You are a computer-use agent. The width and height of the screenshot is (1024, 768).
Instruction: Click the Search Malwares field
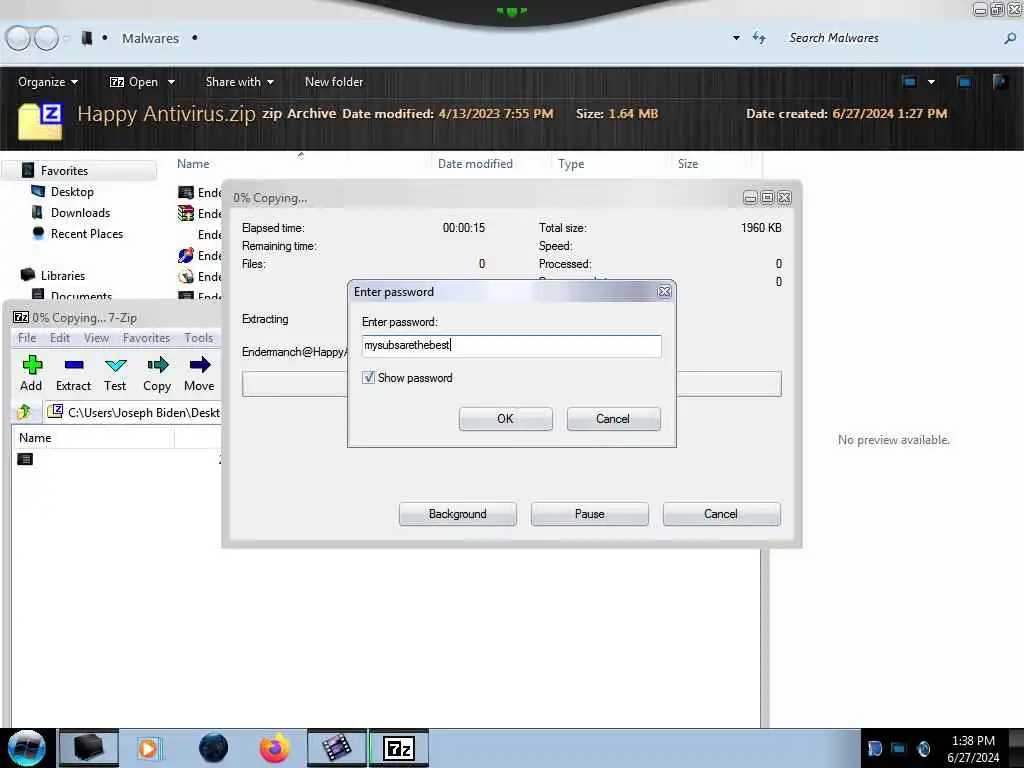point(891,39)
